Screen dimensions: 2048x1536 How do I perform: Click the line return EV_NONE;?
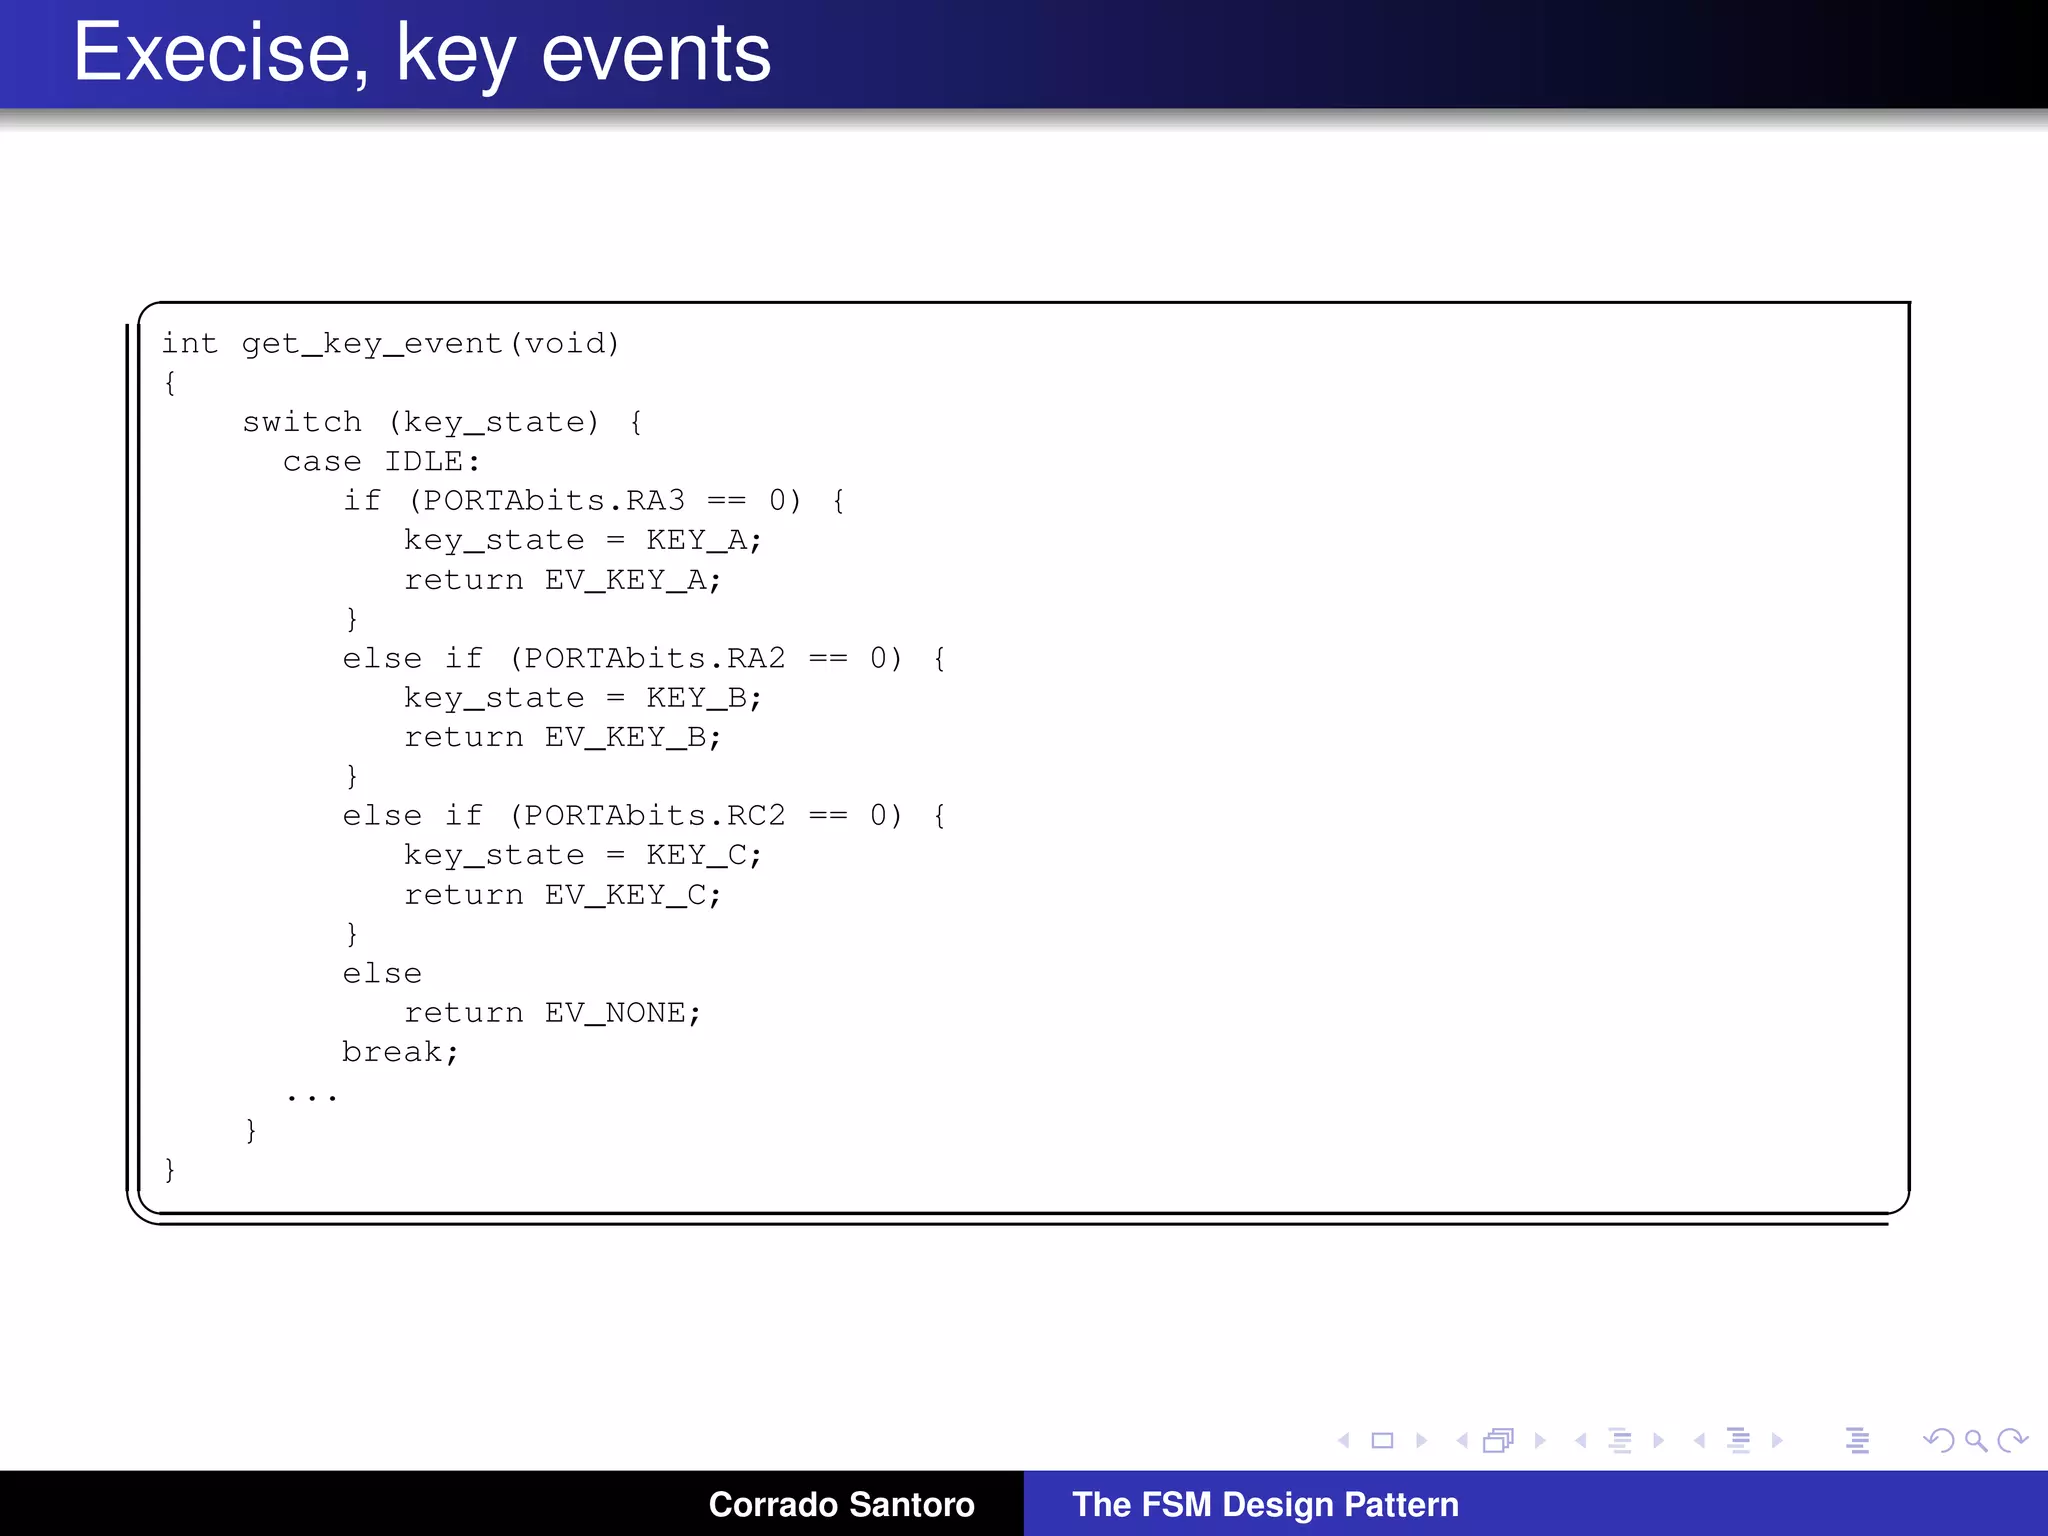click(x=552, y=1013)
